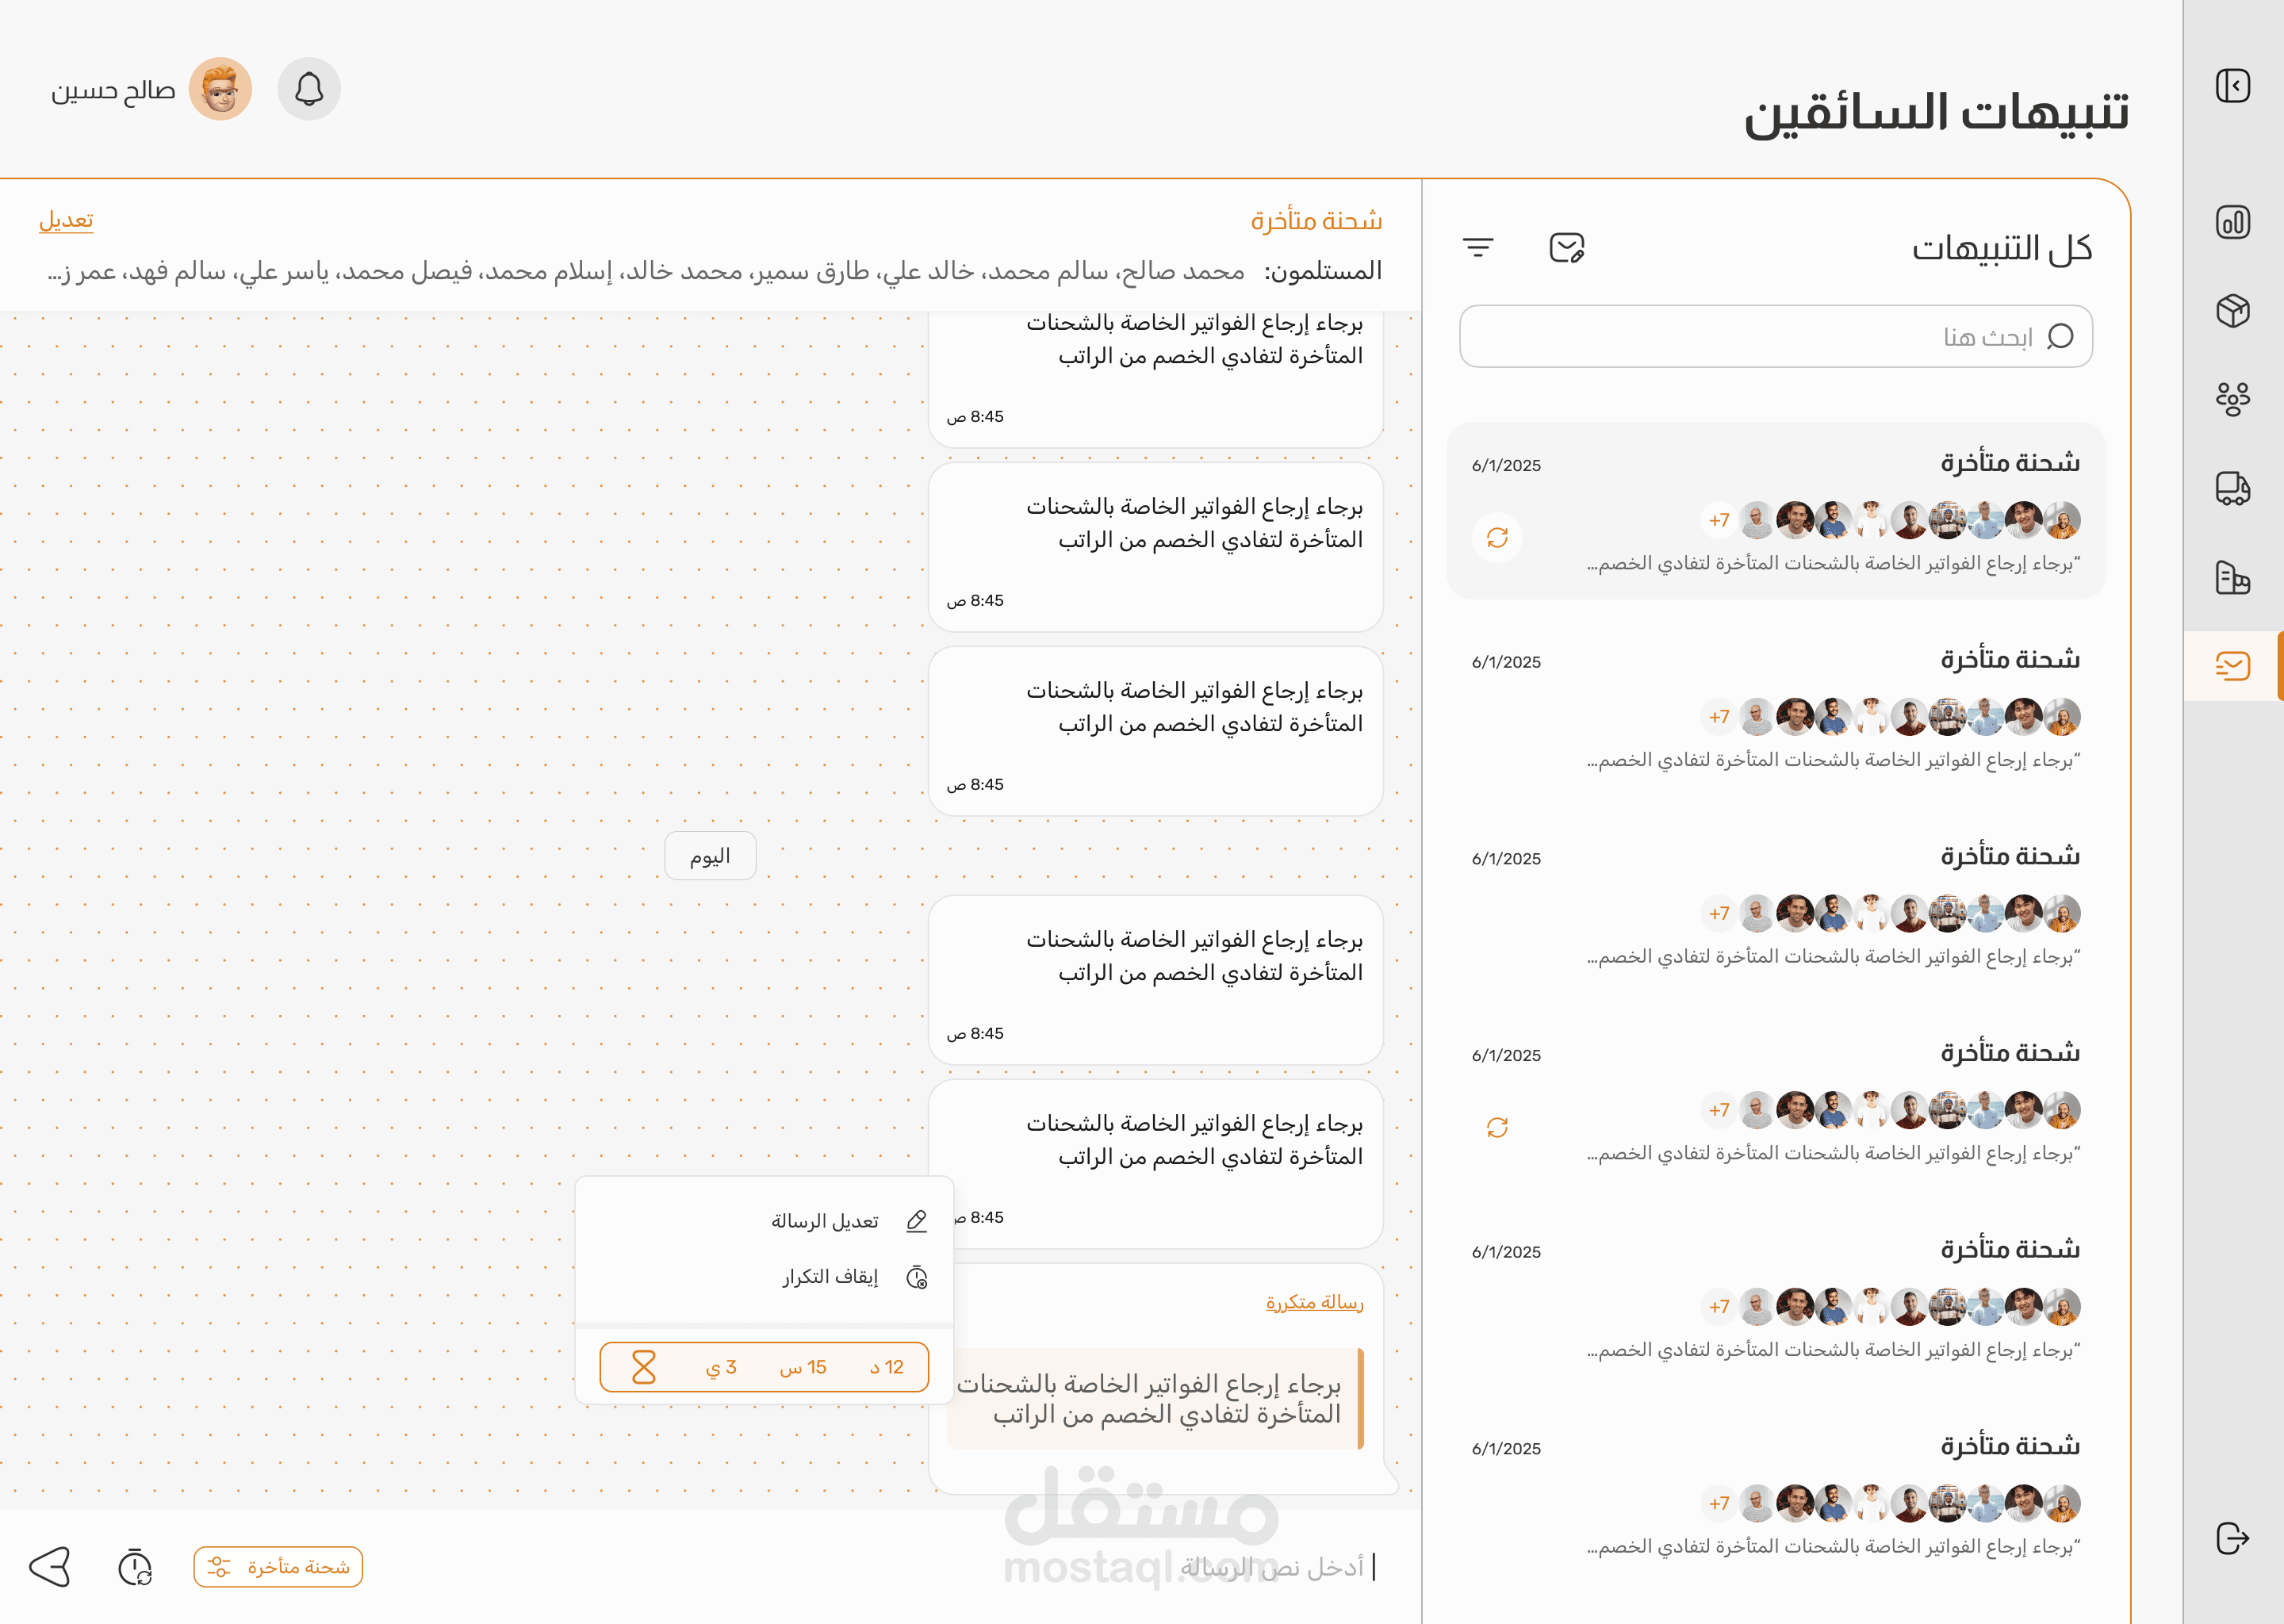Screen dimensions: 2284x1624
Task: Click the رسالة متكررة link
Action: (x=1314, y=1302)
